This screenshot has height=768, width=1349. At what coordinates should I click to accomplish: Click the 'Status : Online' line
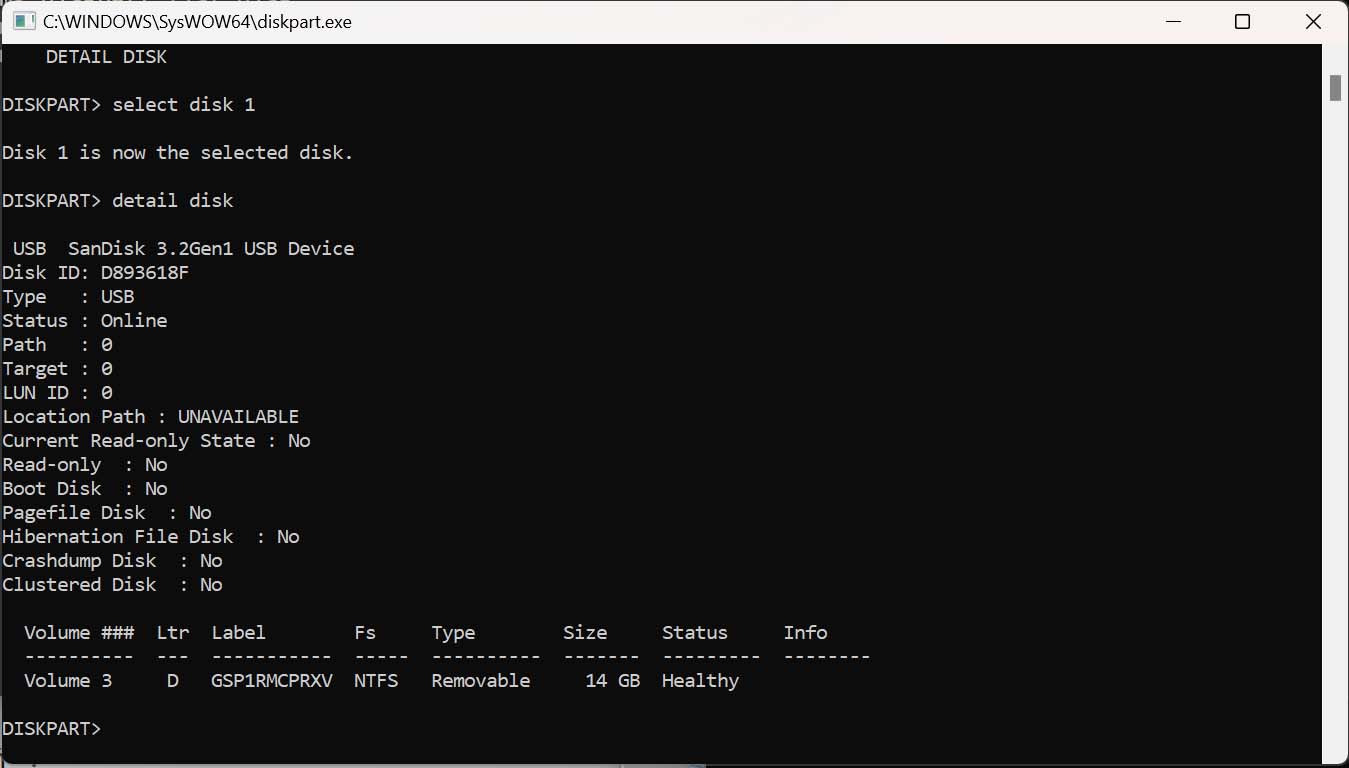(85, 321)
